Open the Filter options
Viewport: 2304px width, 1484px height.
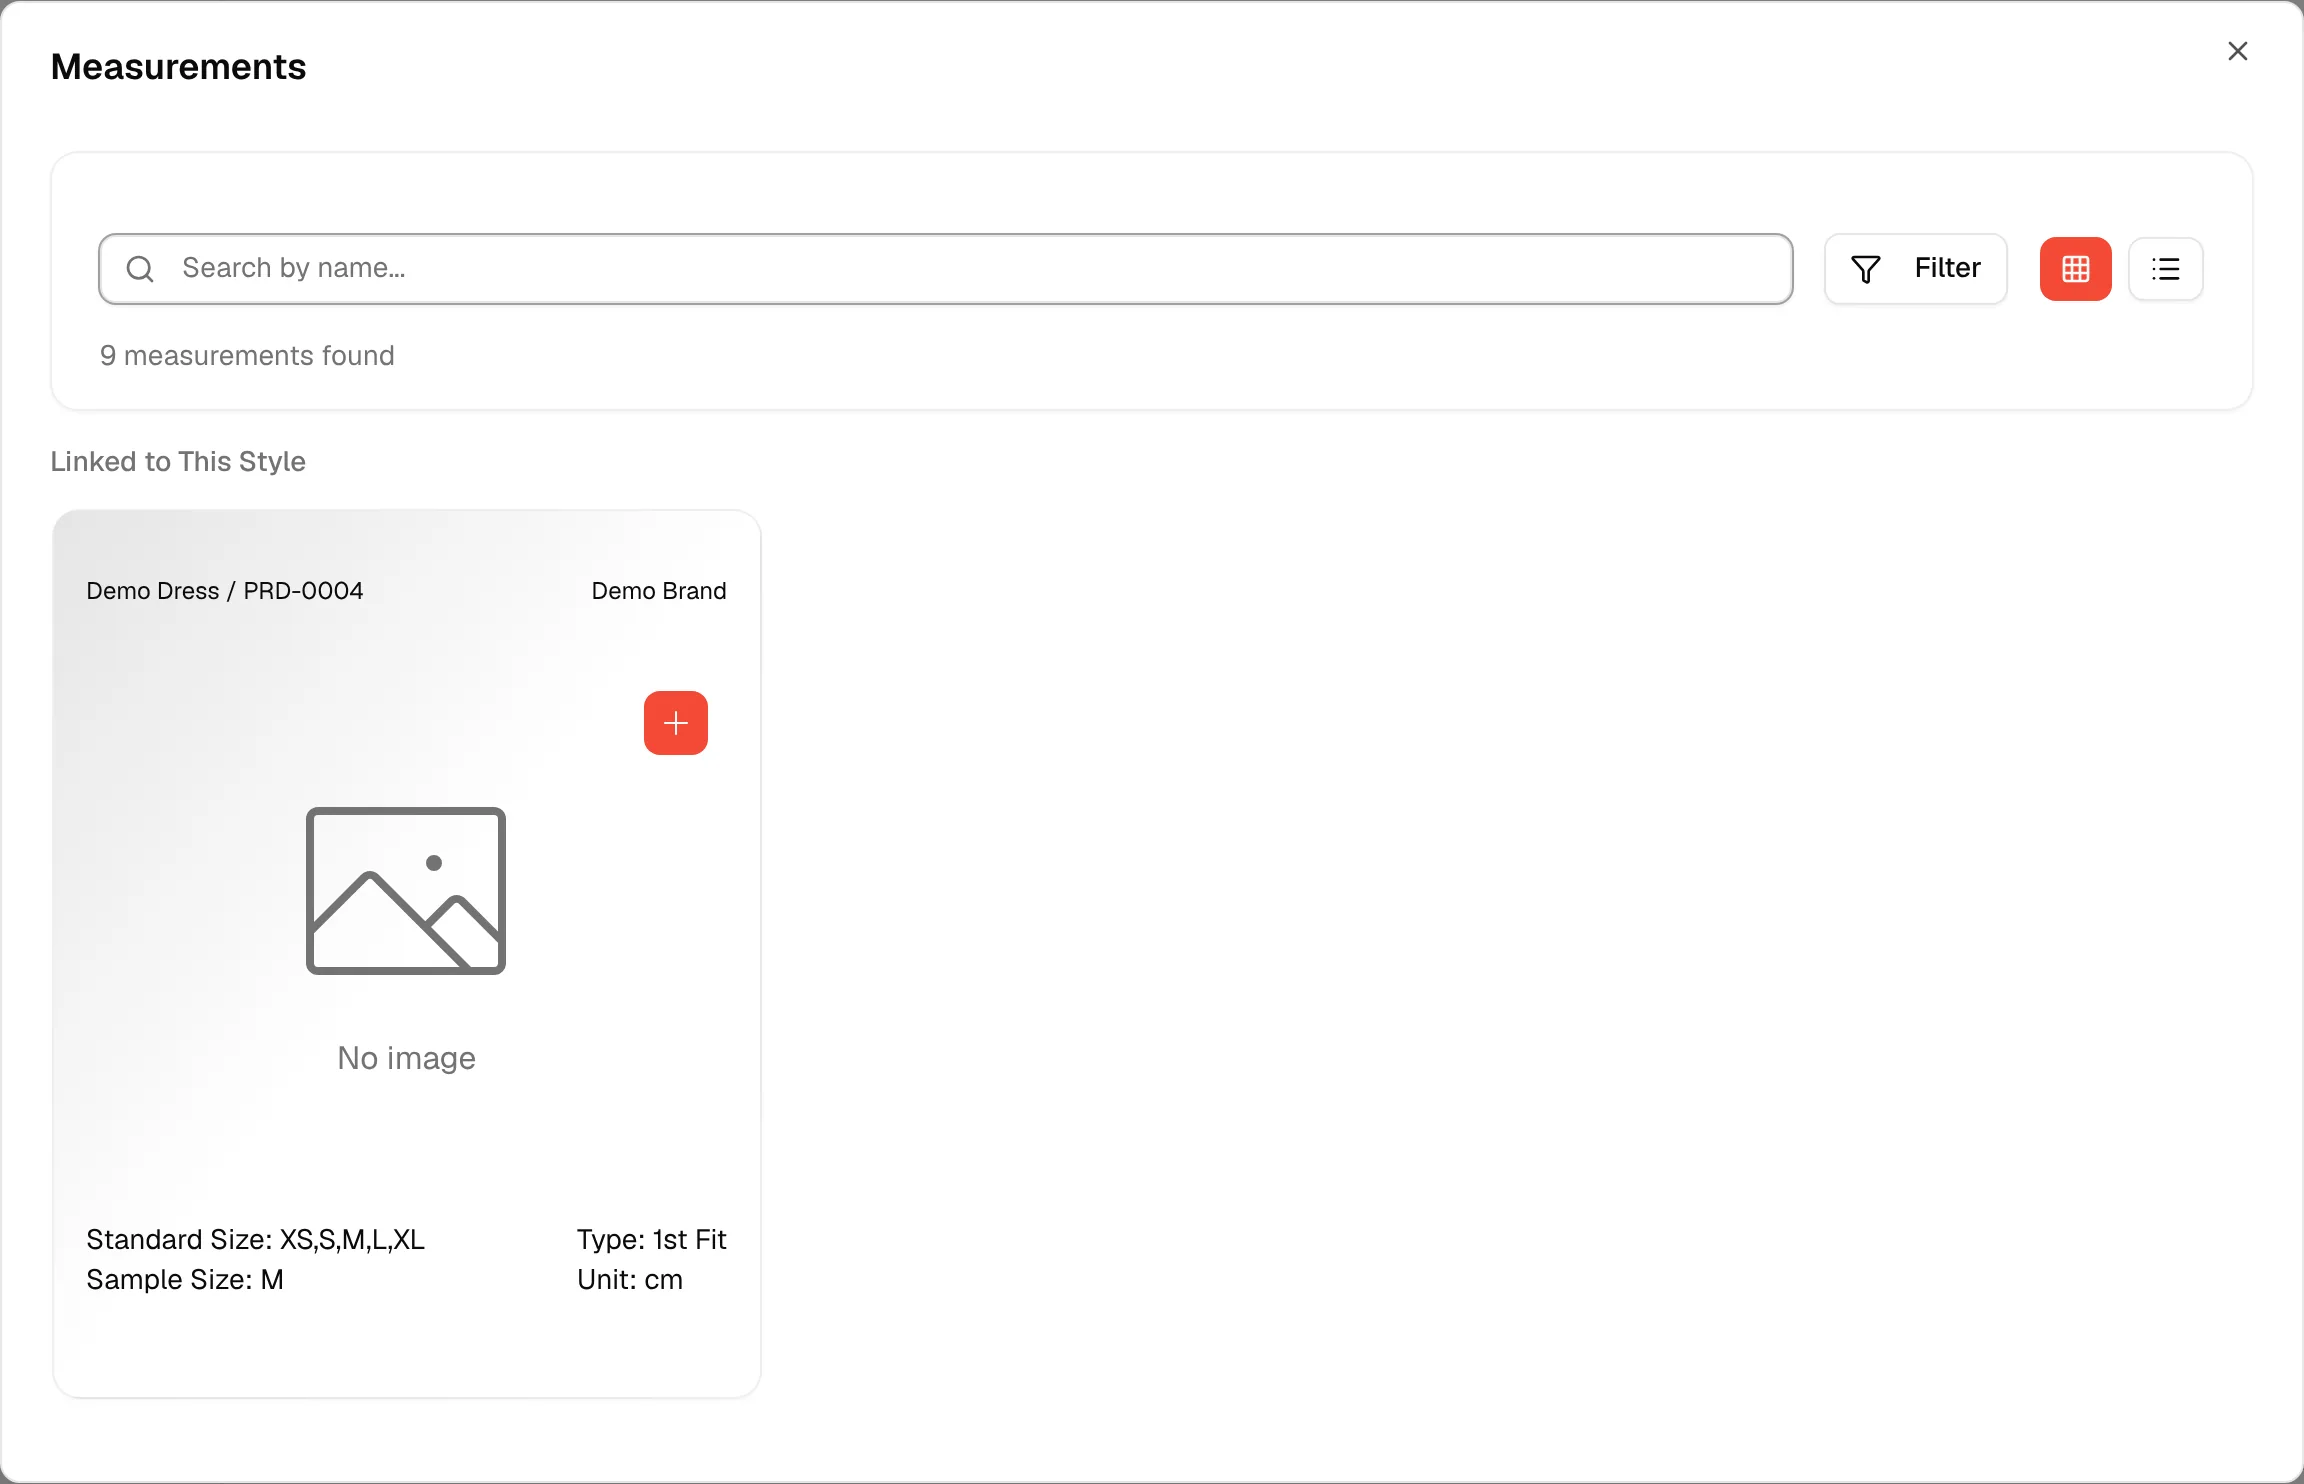1915,269
